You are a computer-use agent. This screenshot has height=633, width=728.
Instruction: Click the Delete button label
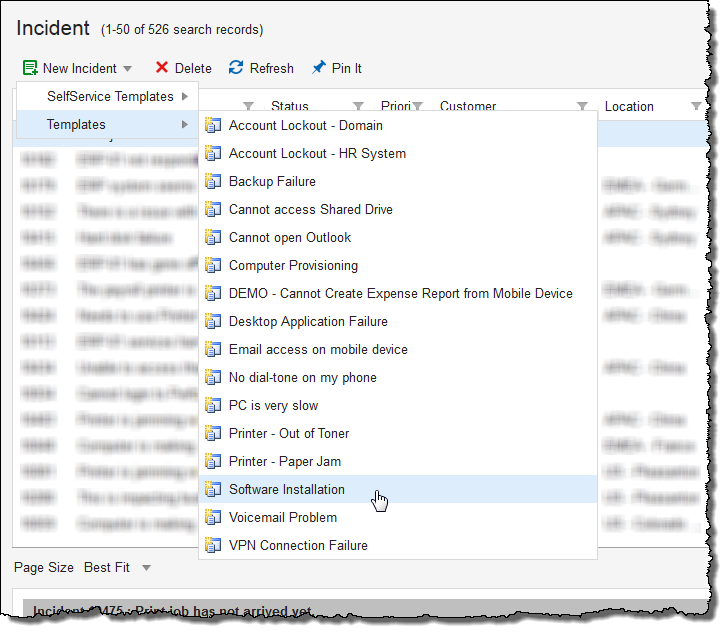193,68
